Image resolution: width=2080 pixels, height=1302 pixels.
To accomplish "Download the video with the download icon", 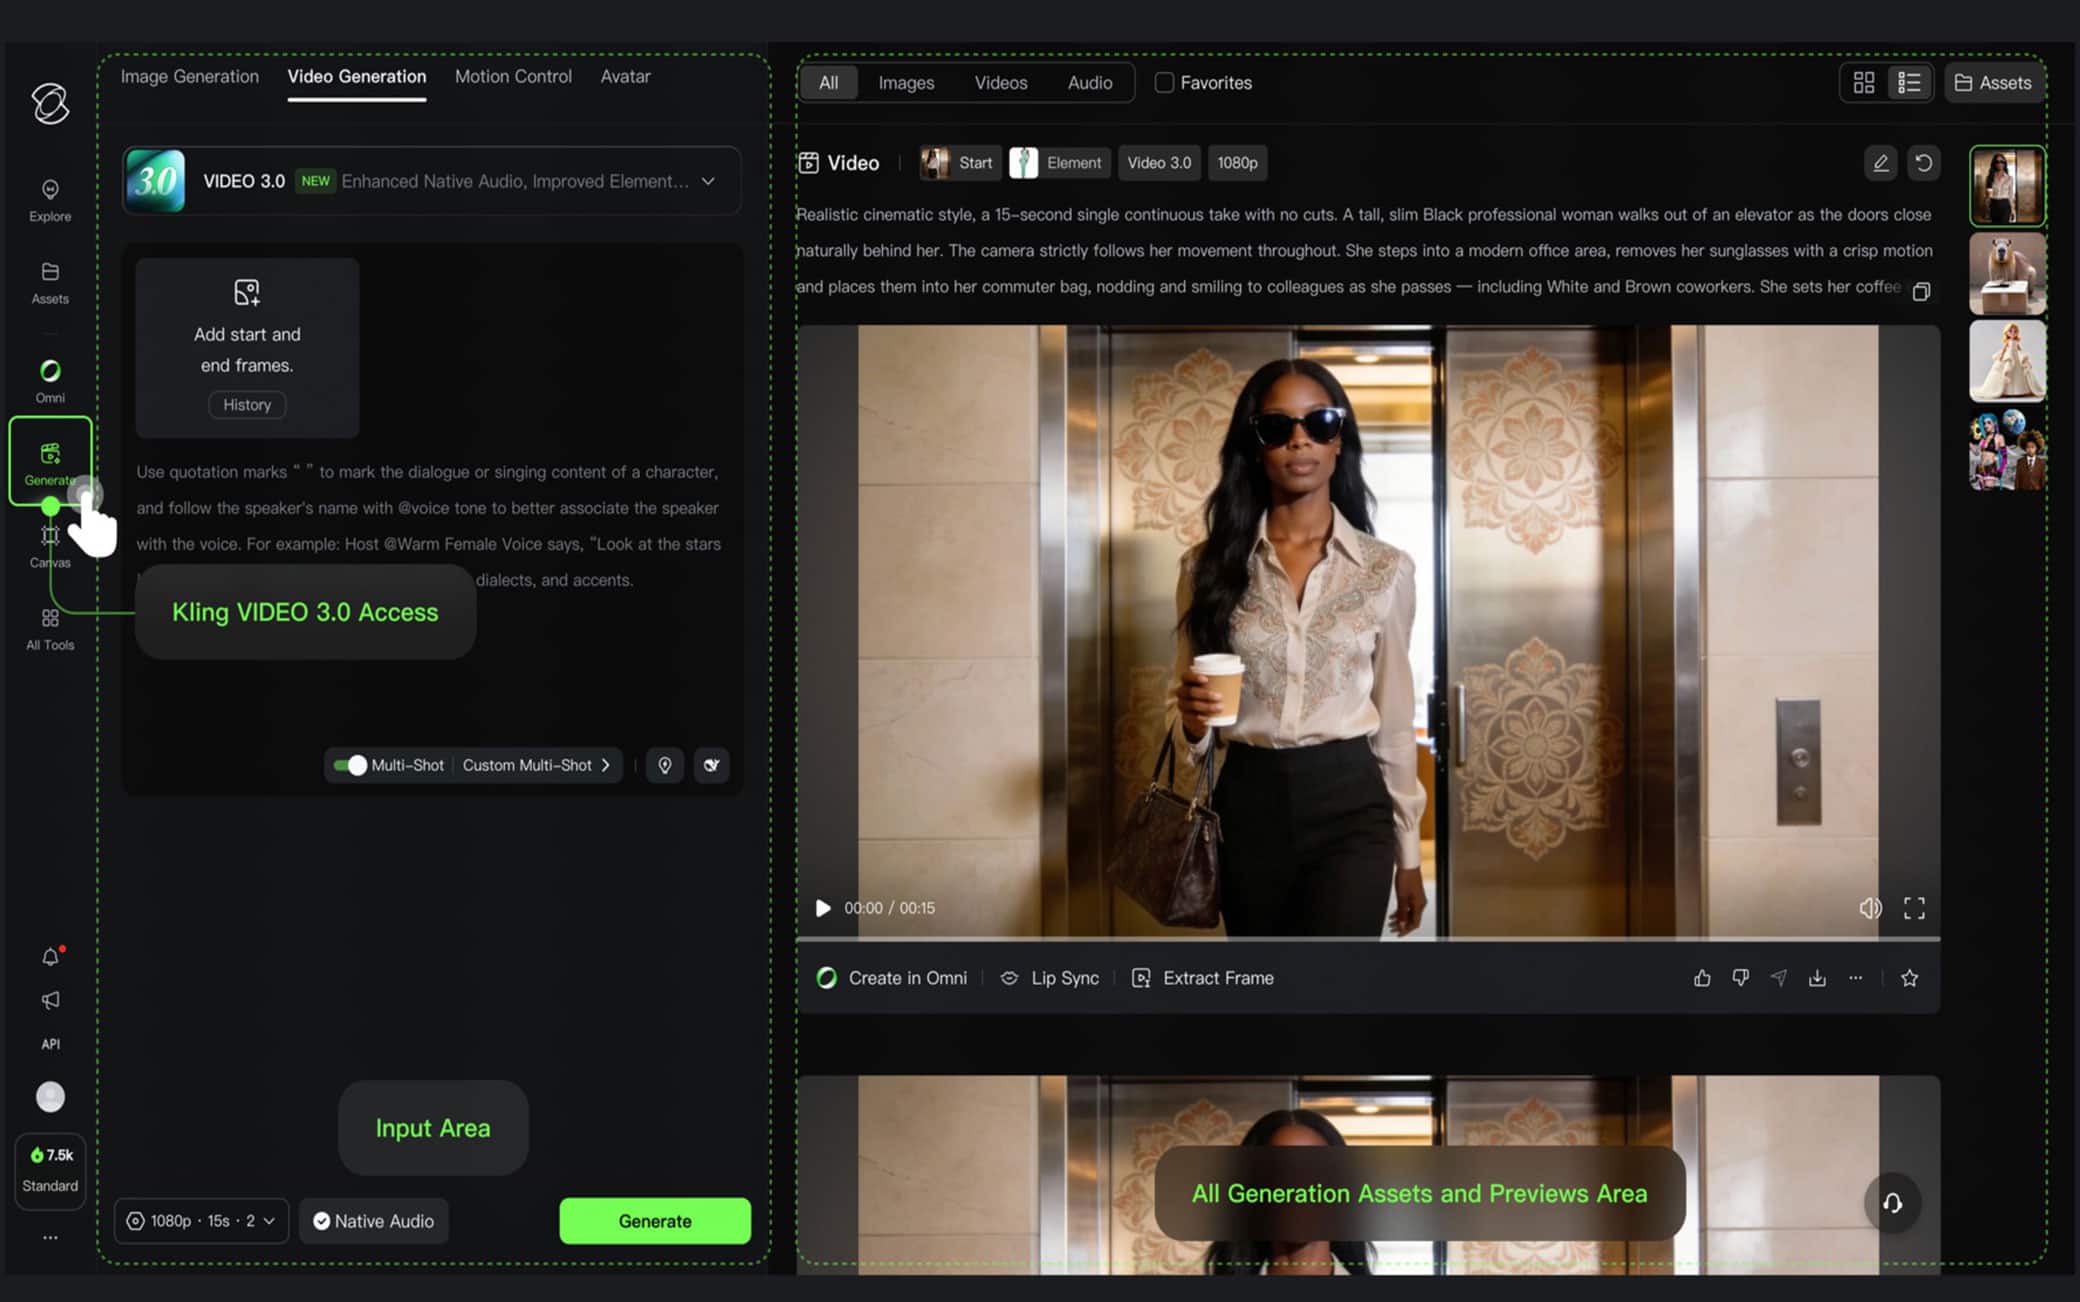I will [1817, 978].
